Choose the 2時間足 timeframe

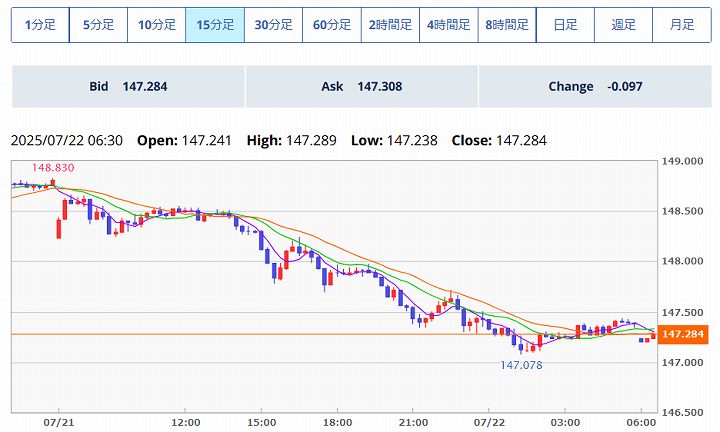point(390,25)
